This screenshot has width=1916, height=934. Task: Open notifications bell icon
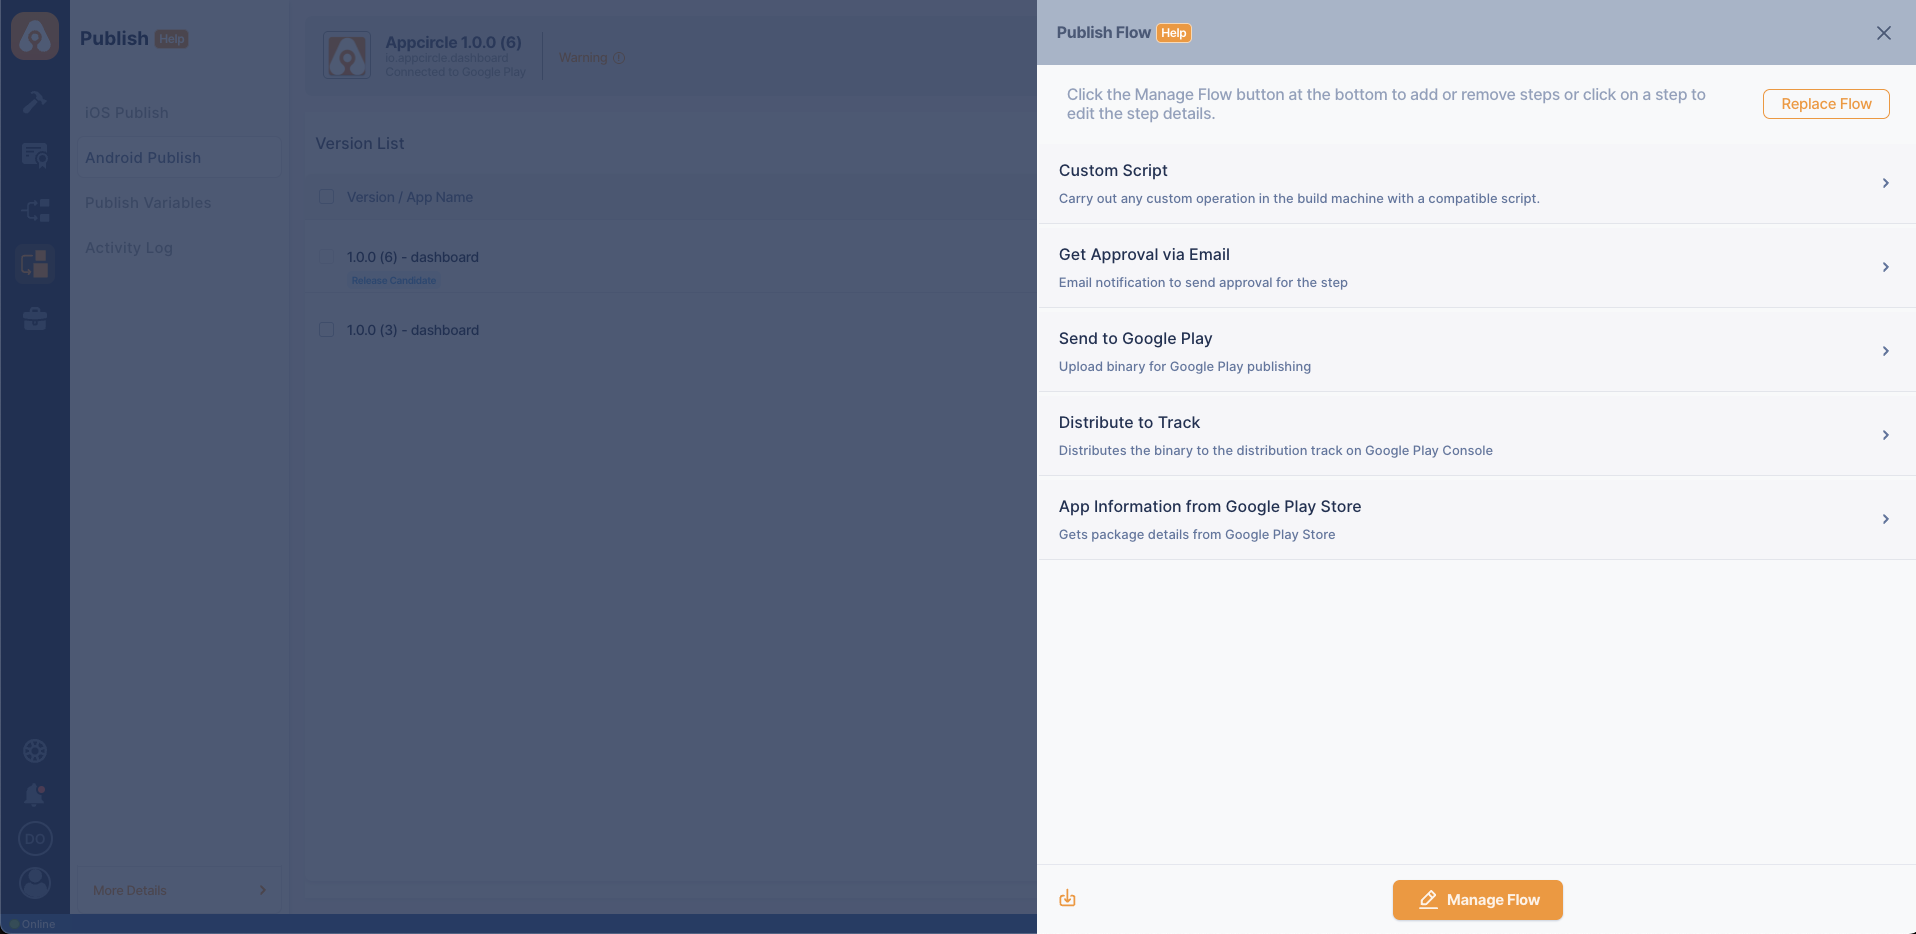click(35, 795)
